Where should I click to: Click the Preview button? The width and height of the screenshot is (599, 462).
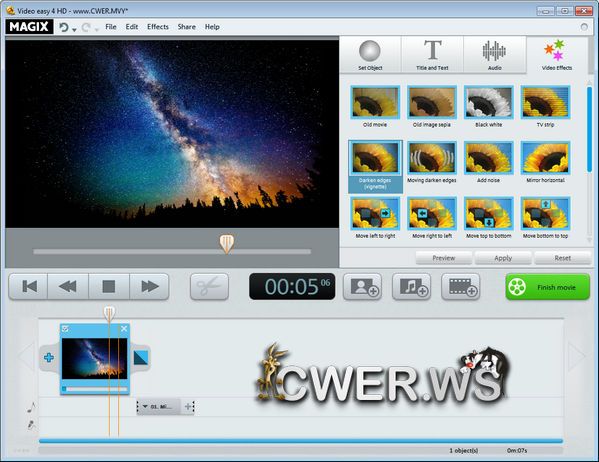click(x=444, y=258)
